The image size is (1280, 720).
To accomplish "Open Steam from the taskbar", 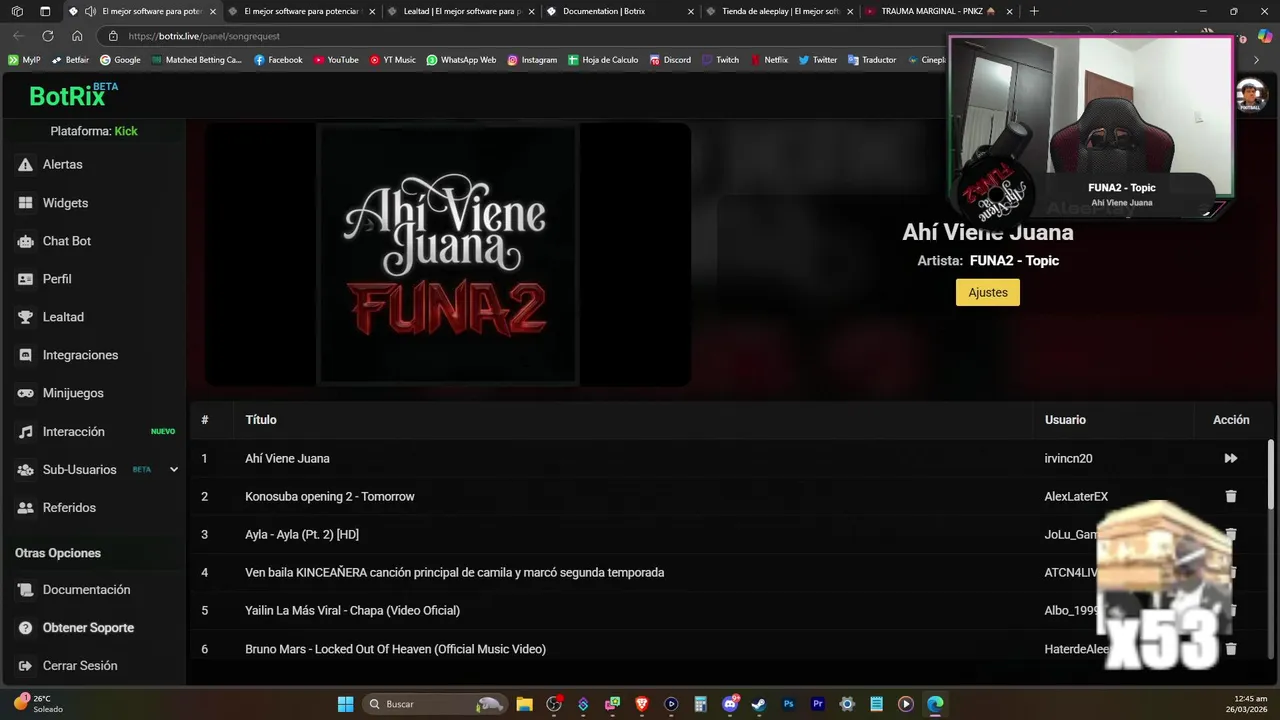I will pyautogui.click(x=759, y=704).
